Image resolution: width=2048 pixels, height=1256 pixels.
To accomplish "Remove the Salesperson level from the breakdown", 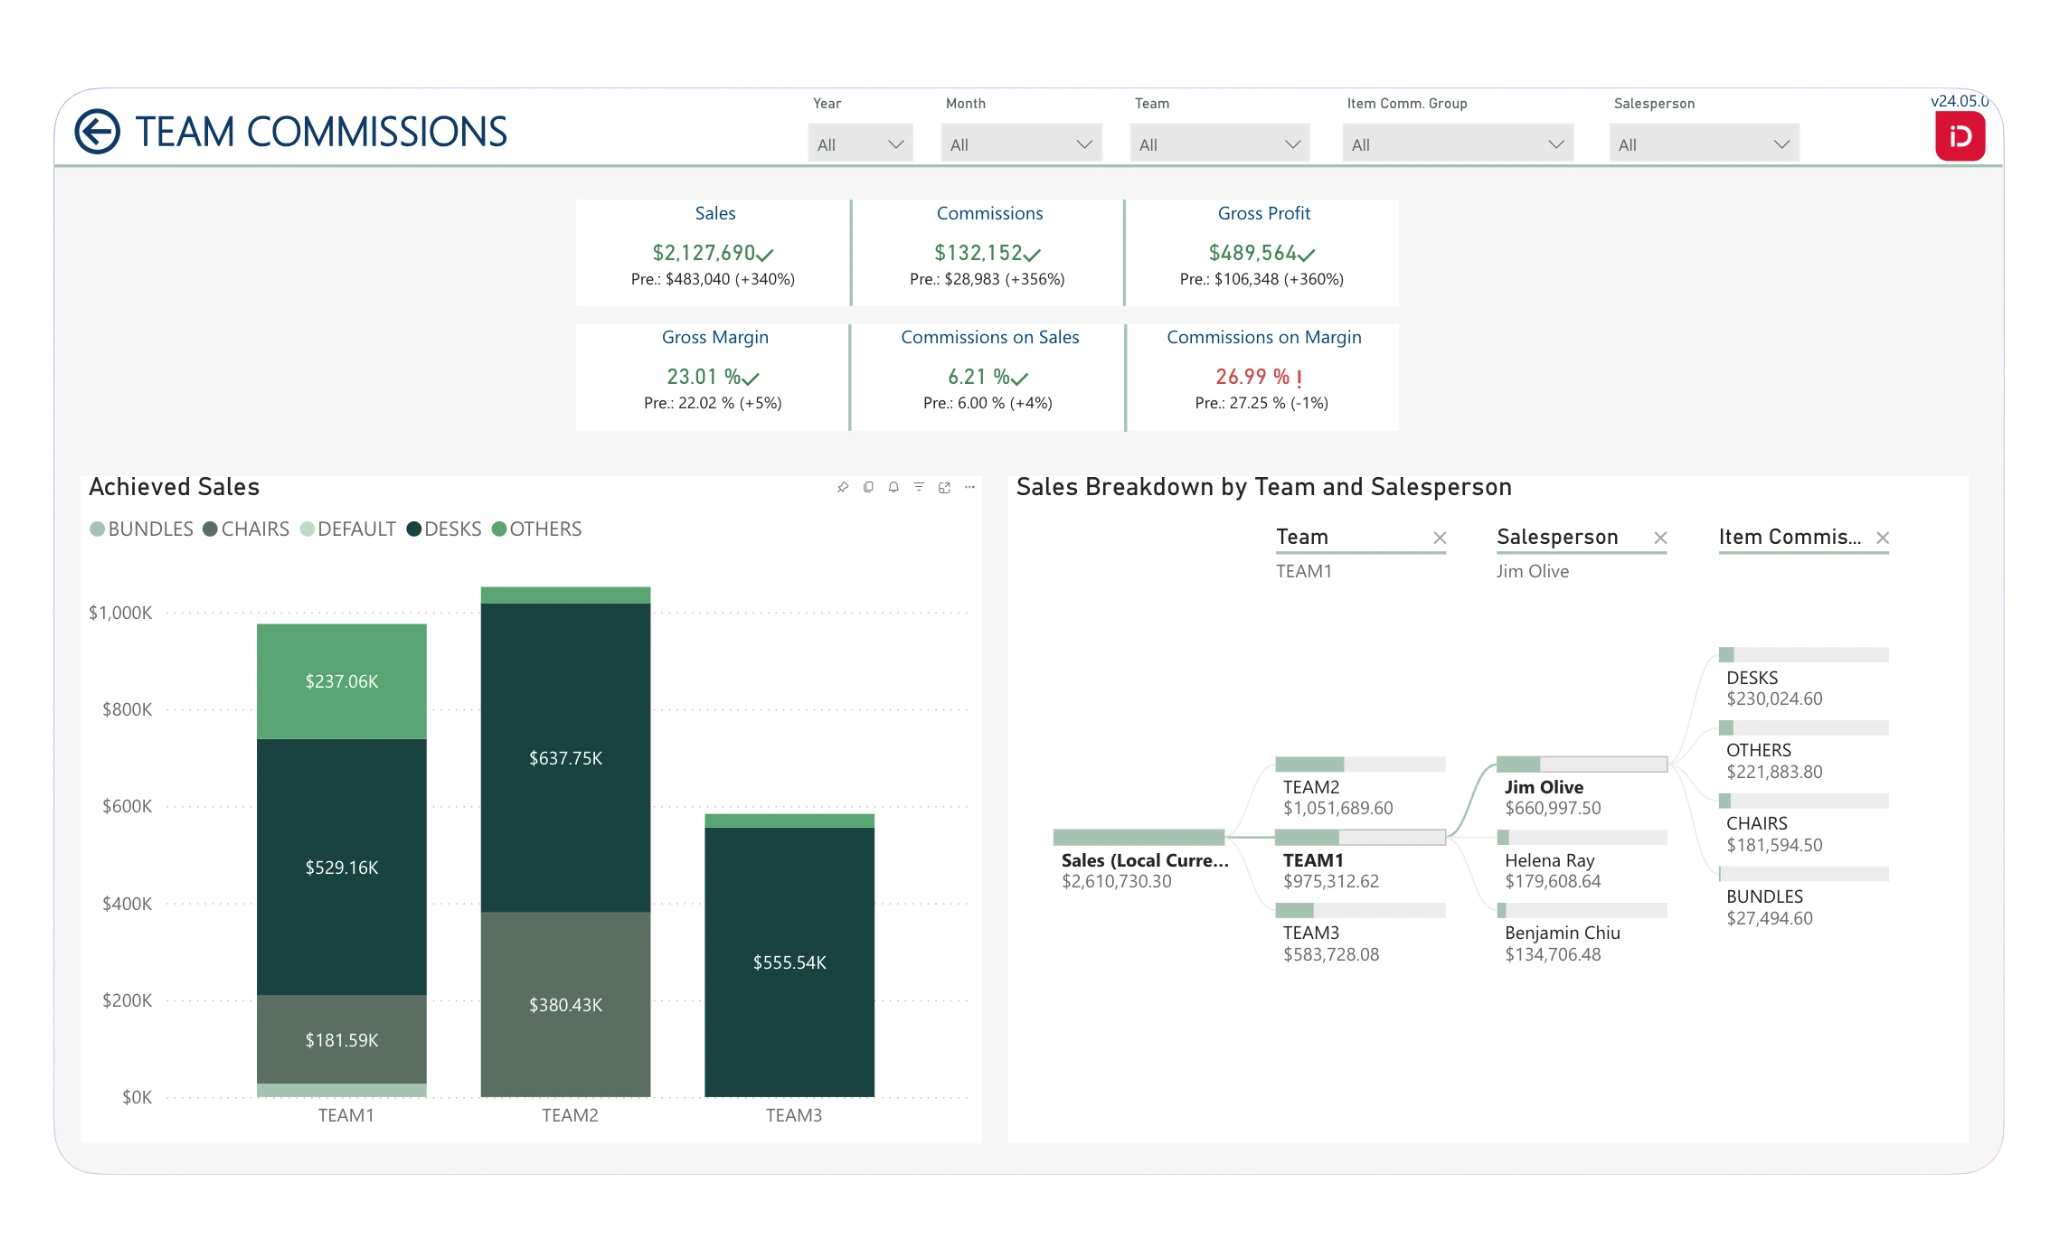I will 1660,538.
